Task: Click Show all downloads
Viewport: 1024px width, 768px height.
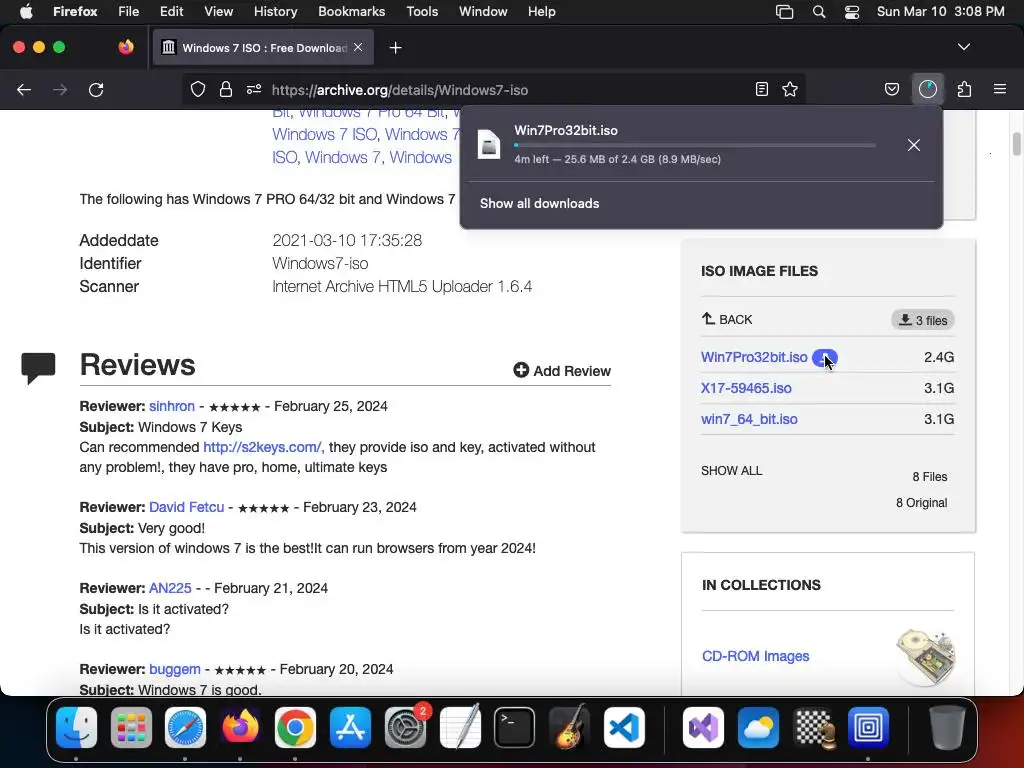Action: pos(539,204)
